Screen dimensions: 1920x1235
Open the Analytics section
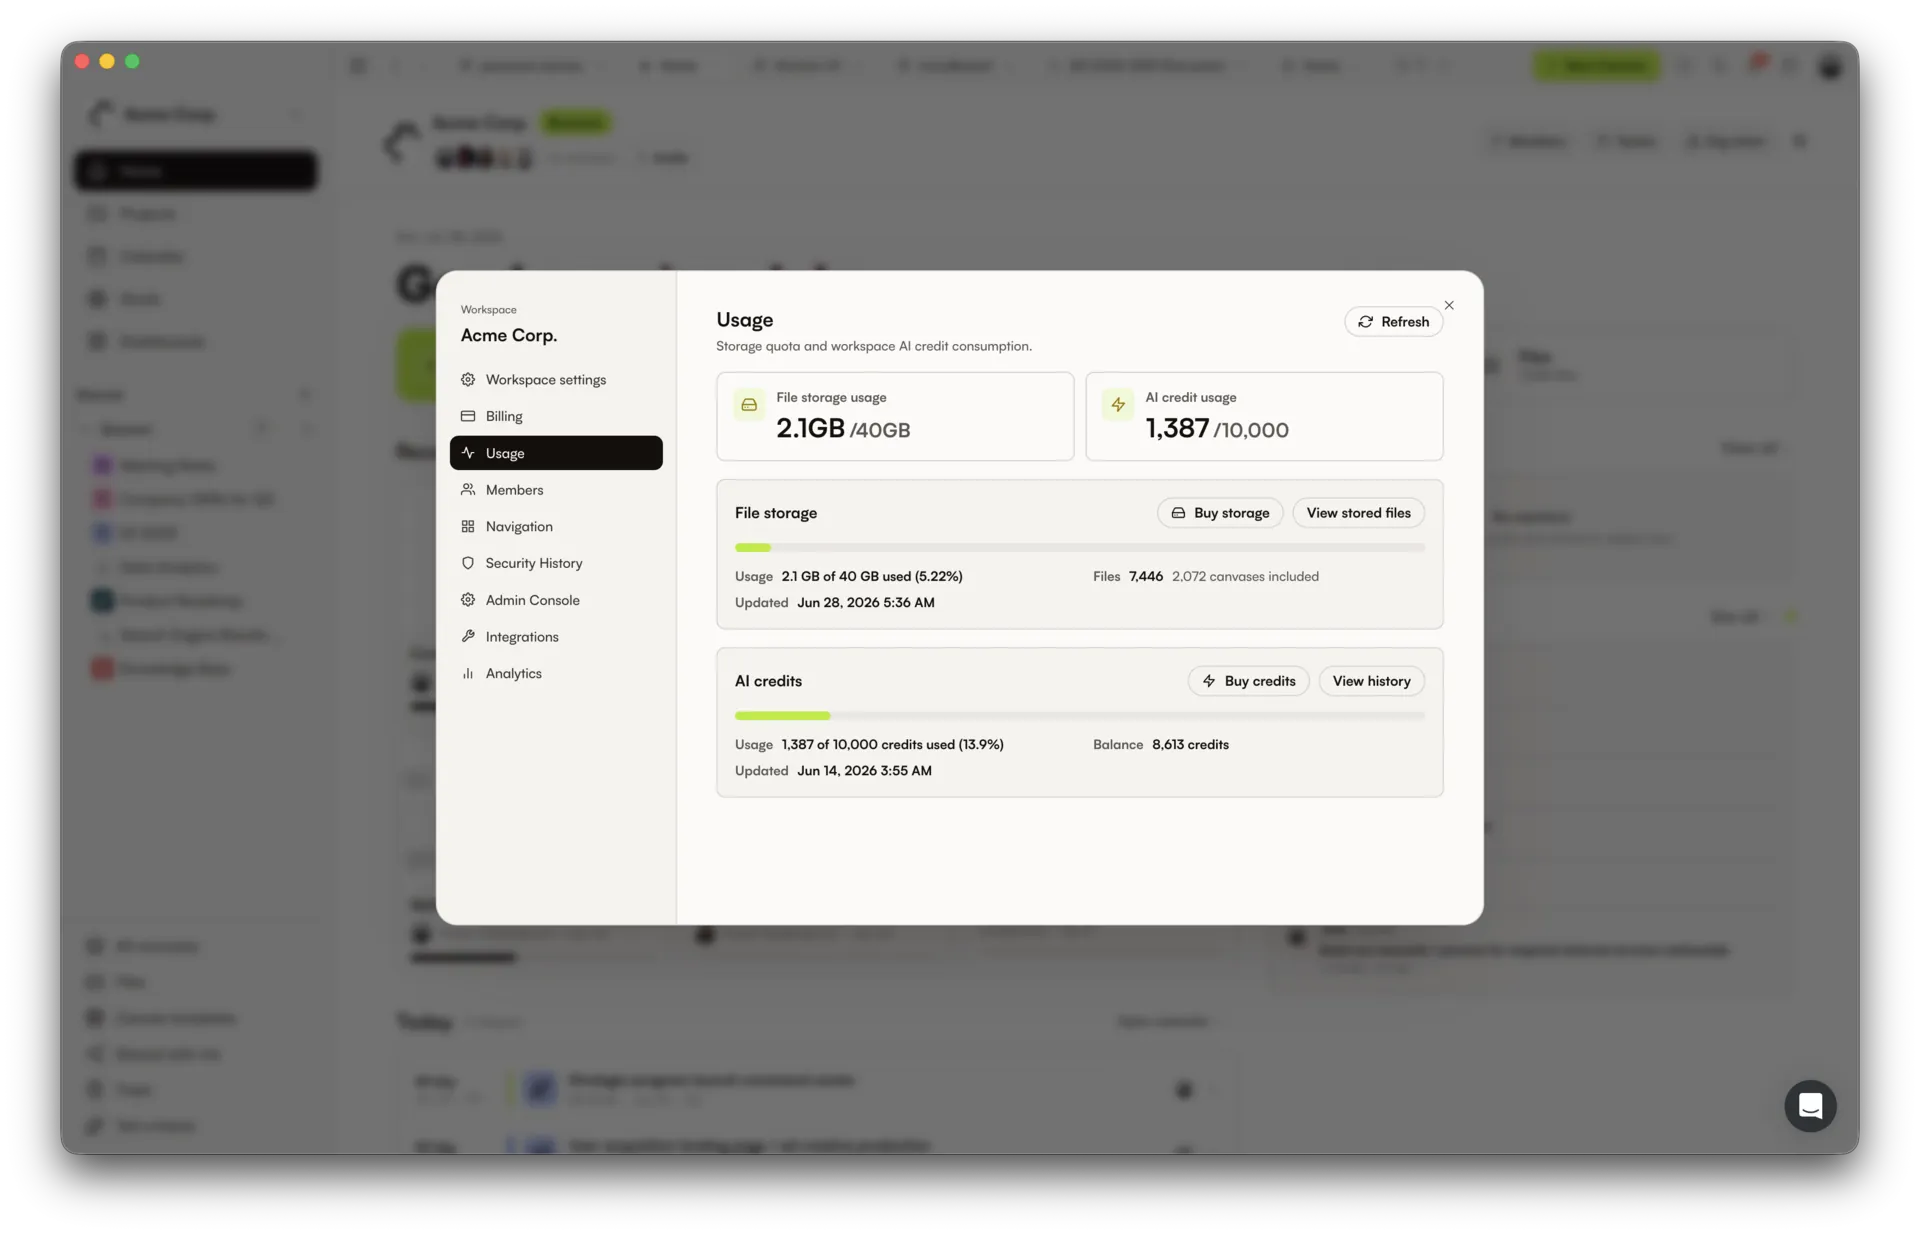pos(556,673)
